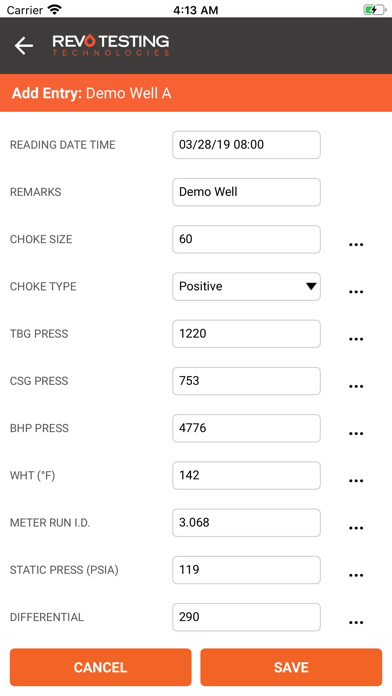
Task: Save the entry
Action: click(x=291, y=667)
